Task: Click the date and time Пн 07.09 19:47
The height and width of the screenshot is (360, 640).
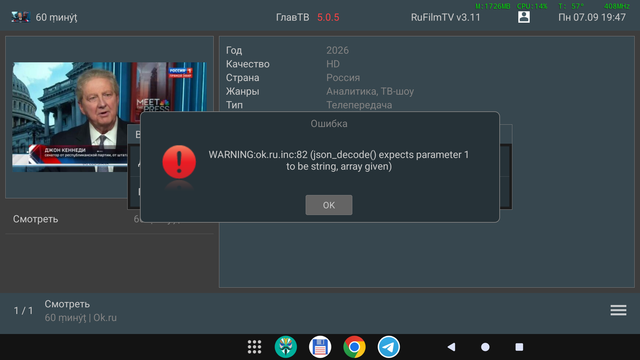Action: click(x=592, y=18)
